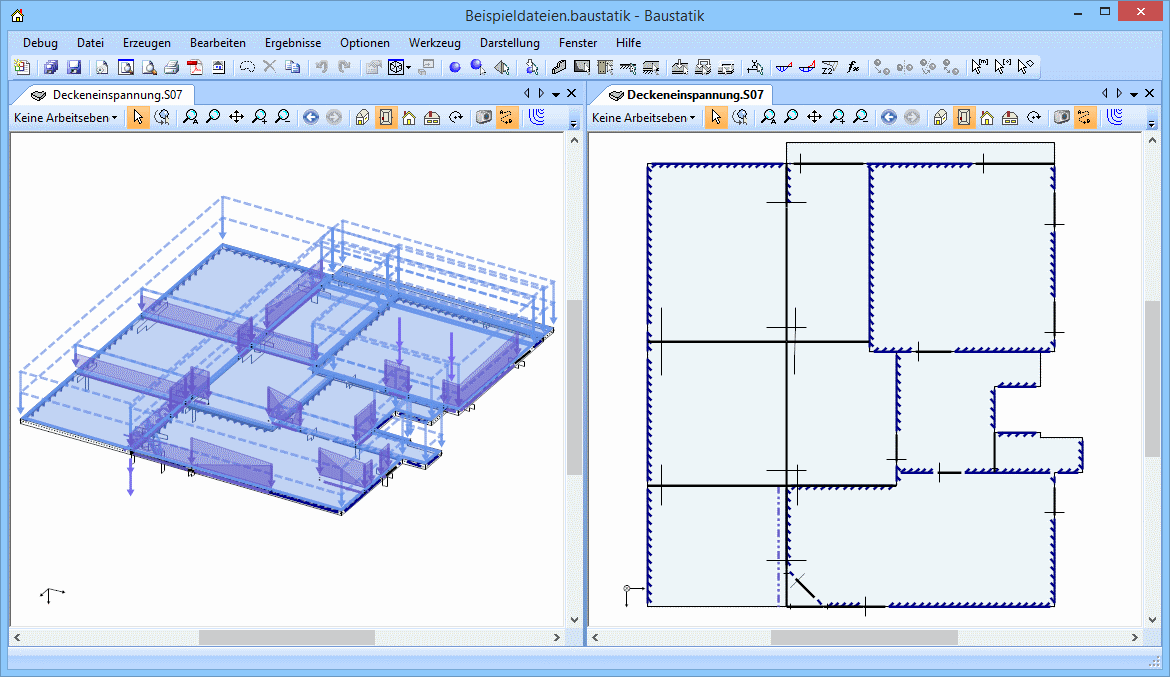
Task: Click the blue sphere icon in main toolbar
Action: [x=454, y=67]
